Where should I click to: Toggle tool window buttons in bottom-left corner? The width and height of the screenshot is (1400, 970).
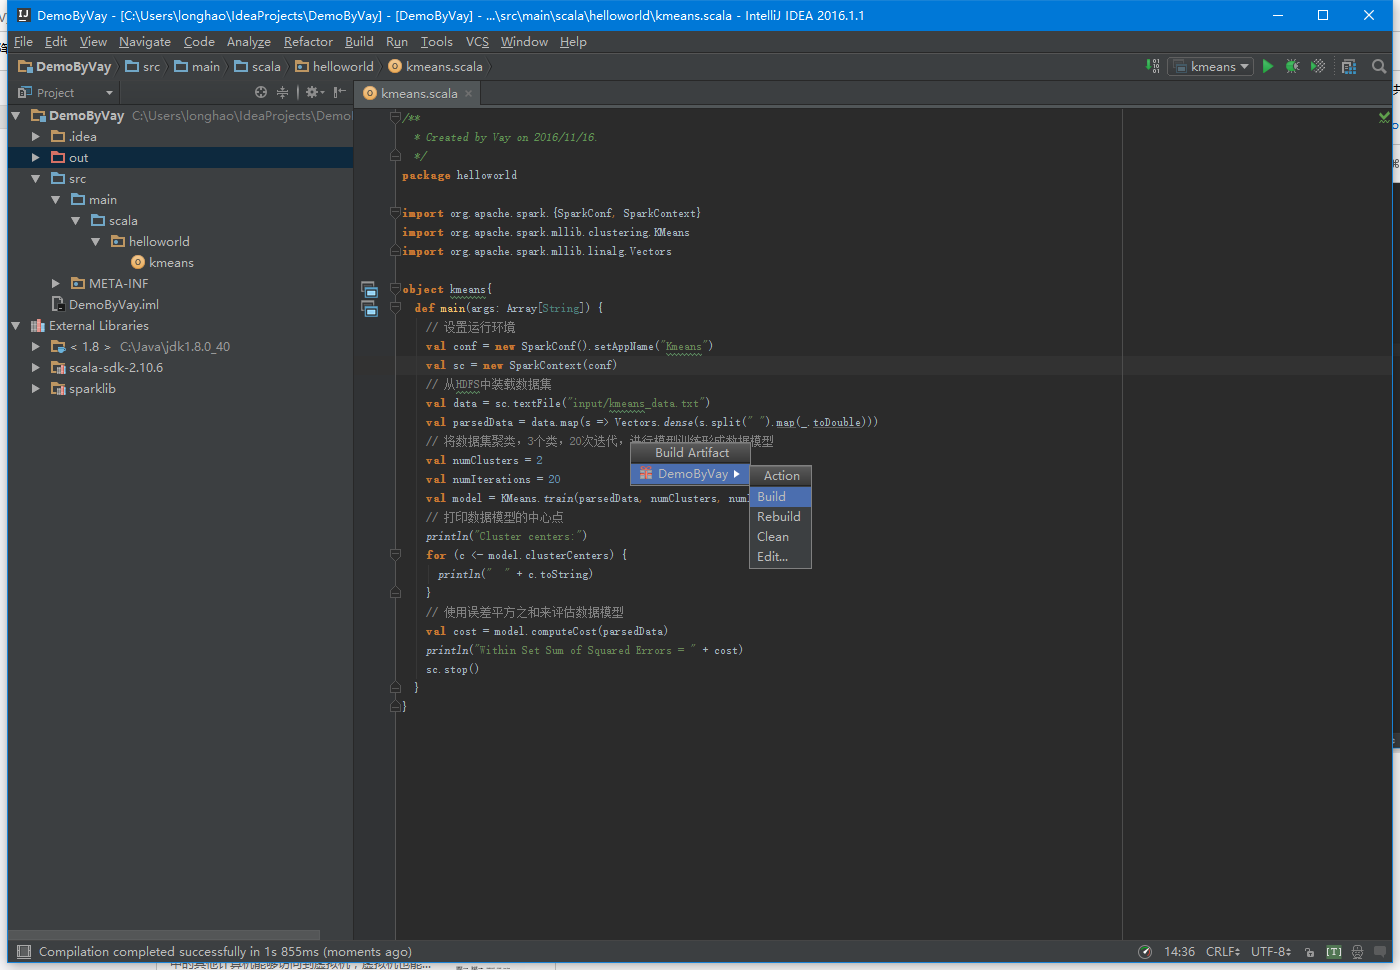24,952
